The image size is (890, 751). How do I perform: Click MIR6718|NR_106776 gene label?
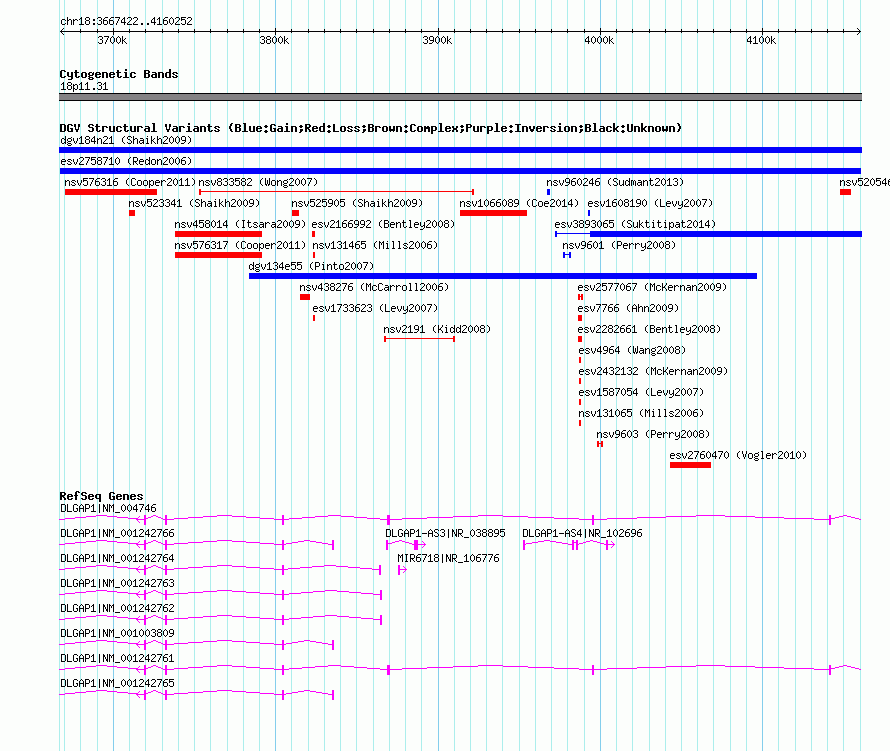click(448, 559)
